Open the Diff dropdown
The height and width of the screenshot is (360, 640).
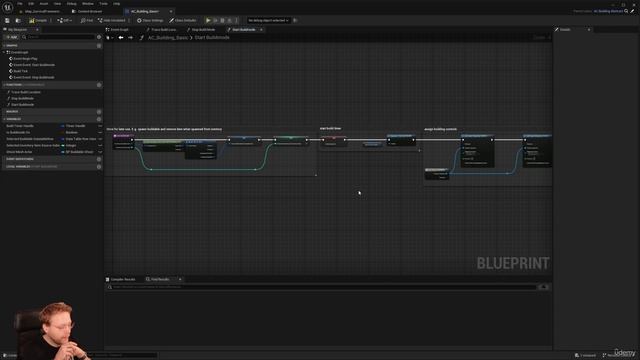click(x=64, y=20)
